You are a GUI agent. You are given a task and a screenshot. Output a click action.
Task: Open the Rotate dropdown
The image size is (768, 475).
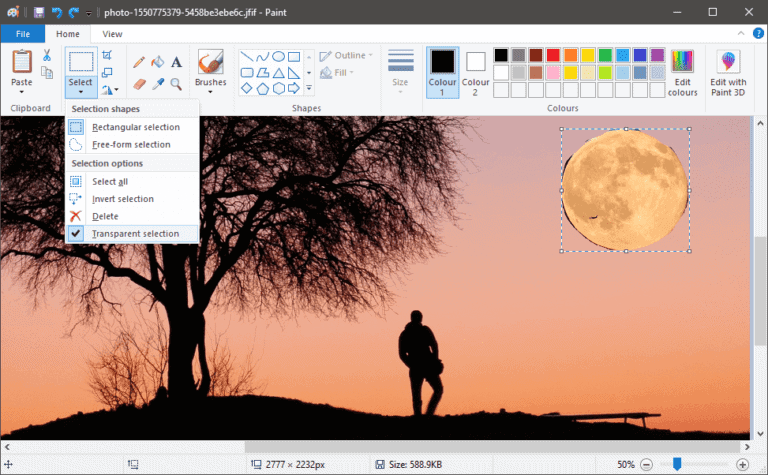[x=108, y=90]
